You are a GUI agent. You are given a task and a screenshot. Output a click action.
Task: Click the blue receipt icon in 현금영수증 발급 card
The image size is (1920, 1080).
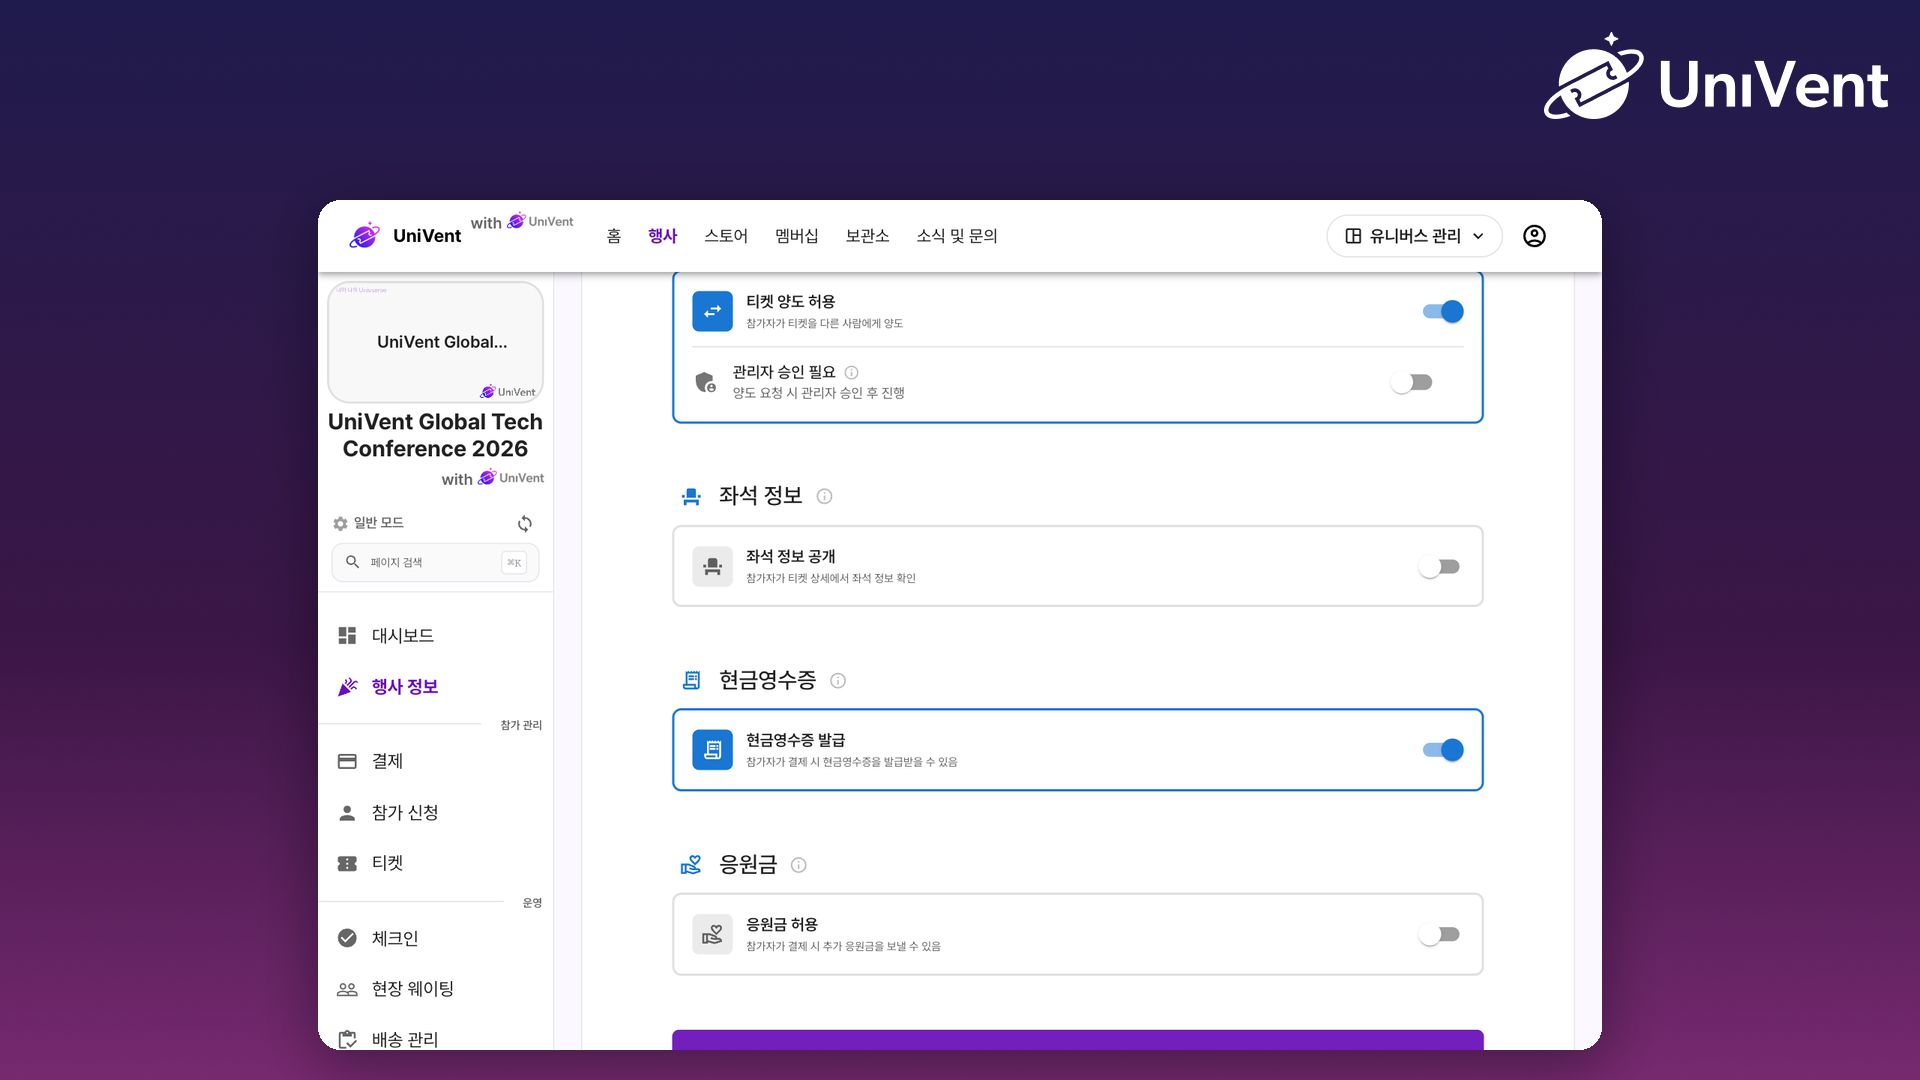(x=712, y=751)
